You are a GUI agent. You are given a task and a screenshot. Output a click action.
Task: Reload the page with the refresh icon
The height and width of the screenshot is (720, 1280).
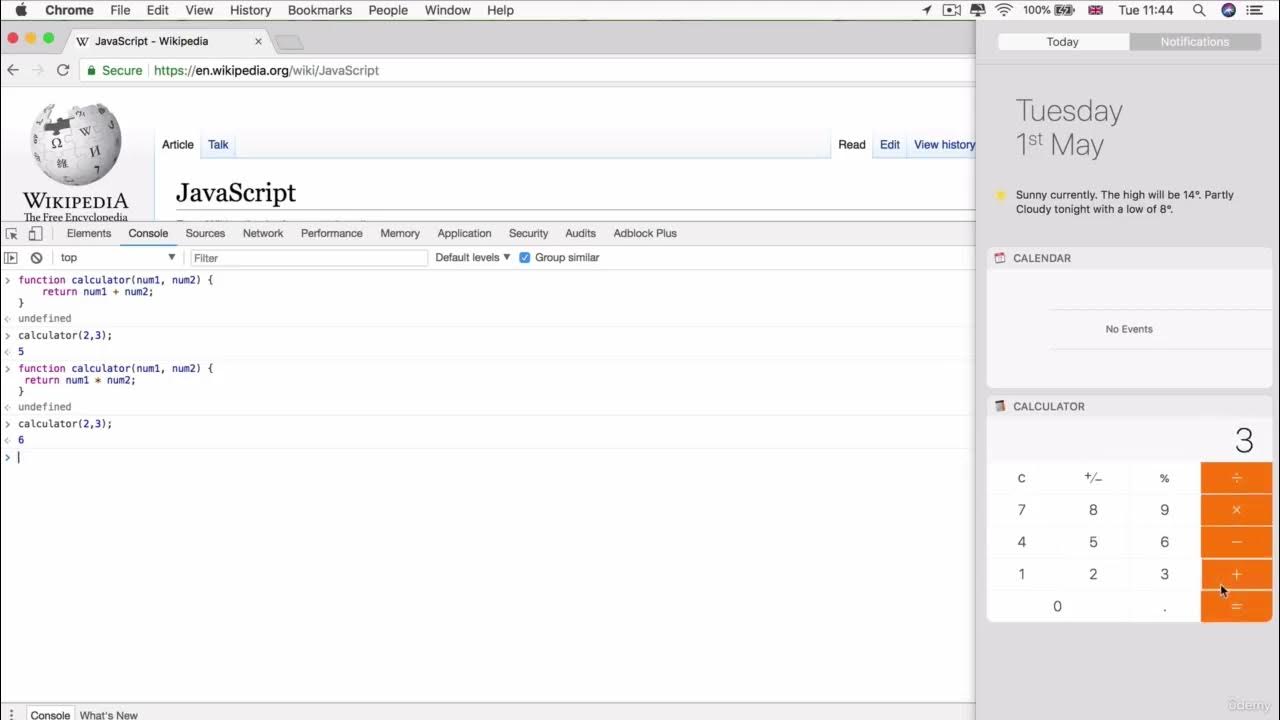[x=63, y=70]
